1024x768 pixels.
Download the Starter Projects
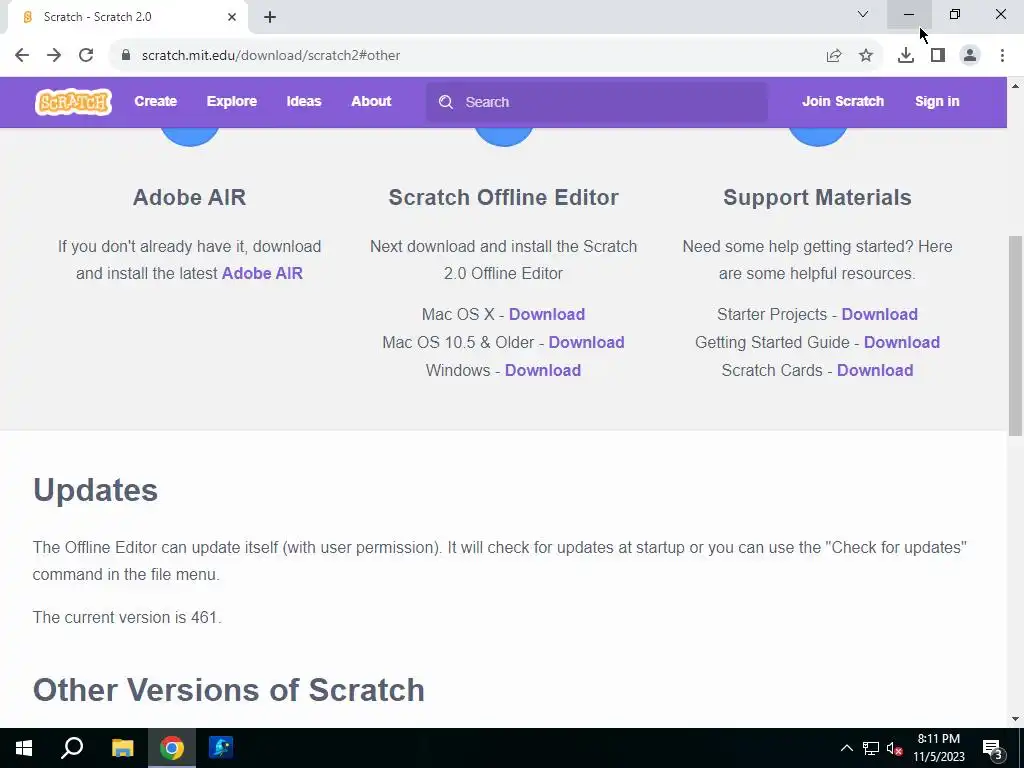click(x=880, y=314)
